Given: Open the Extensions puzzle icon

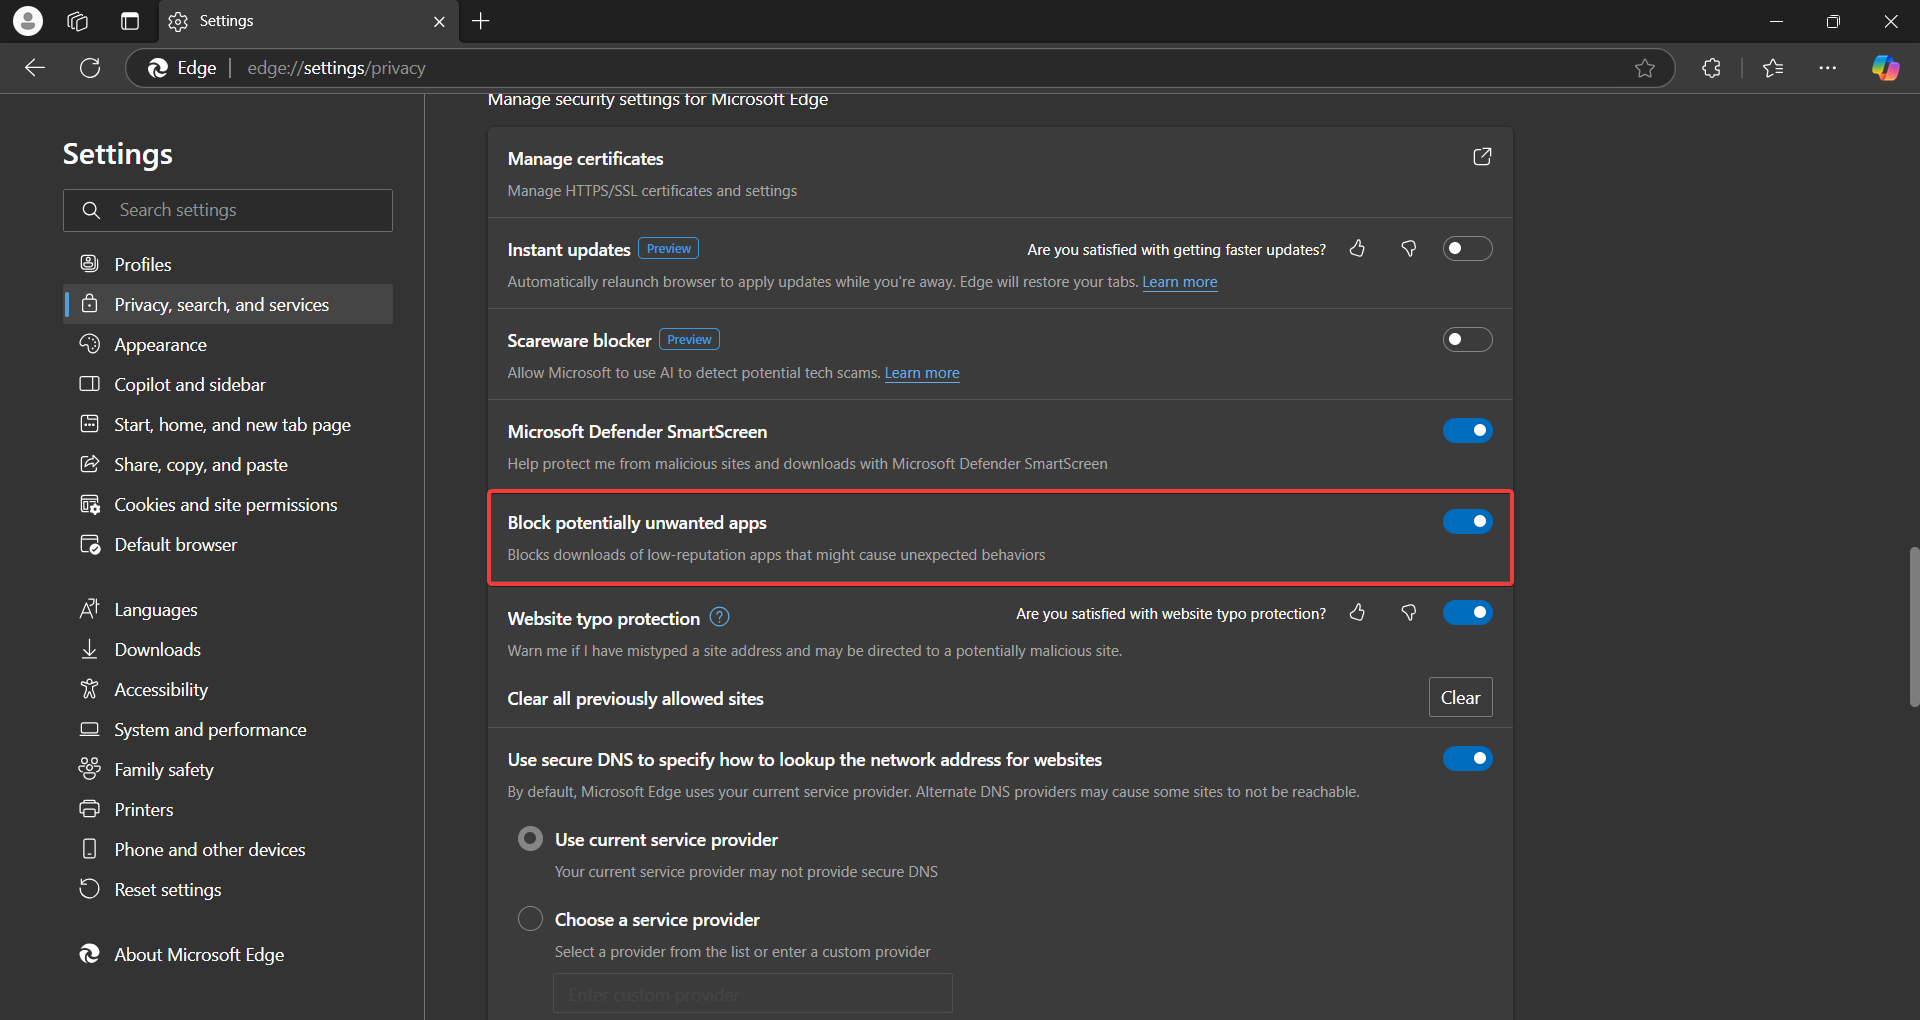Looking at the screenshot, I should 1711,68.
